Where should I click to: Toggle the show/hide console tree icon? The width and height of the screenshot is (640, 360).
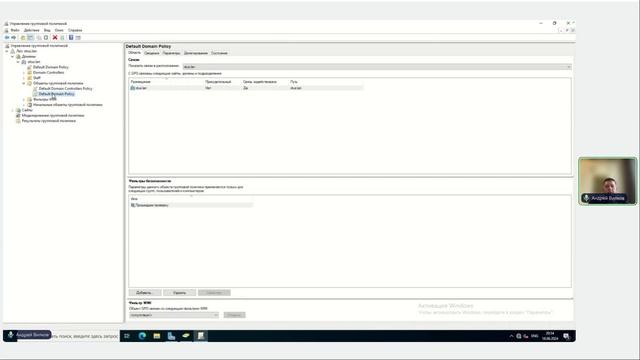click(x=30, y=38)
